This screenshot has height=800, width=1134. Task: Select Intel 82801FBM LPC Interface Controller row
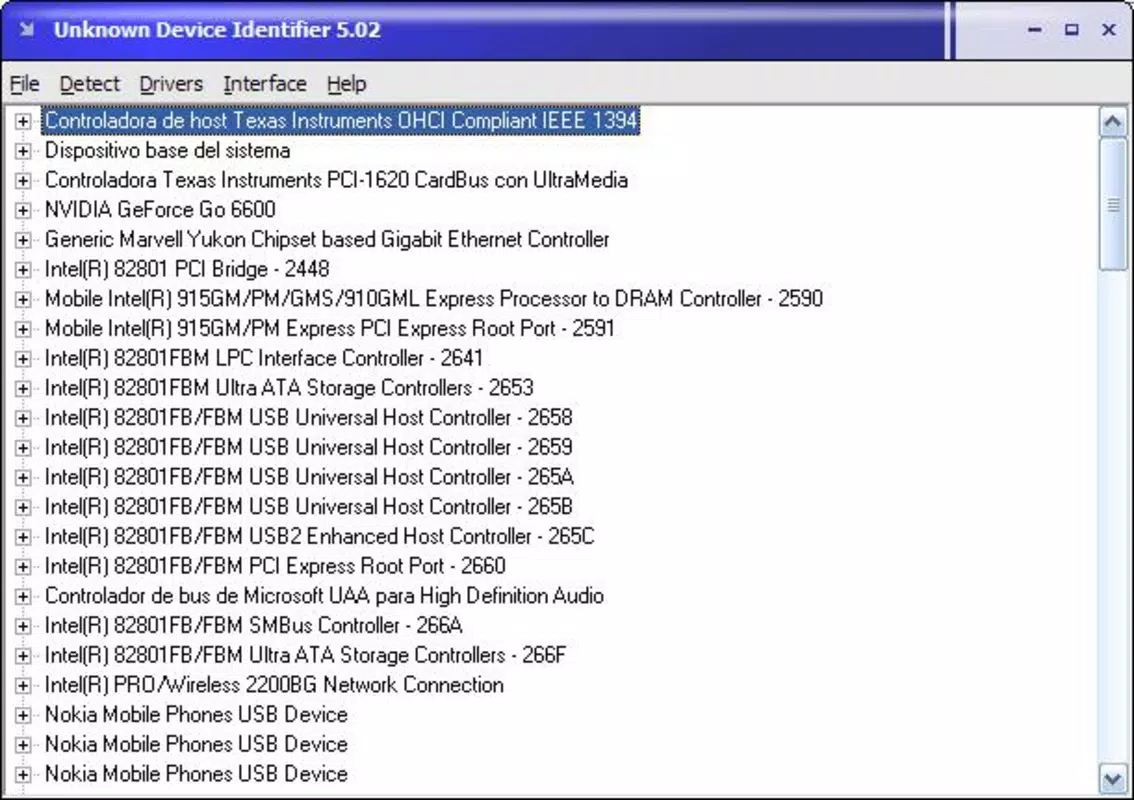(263, 358)
